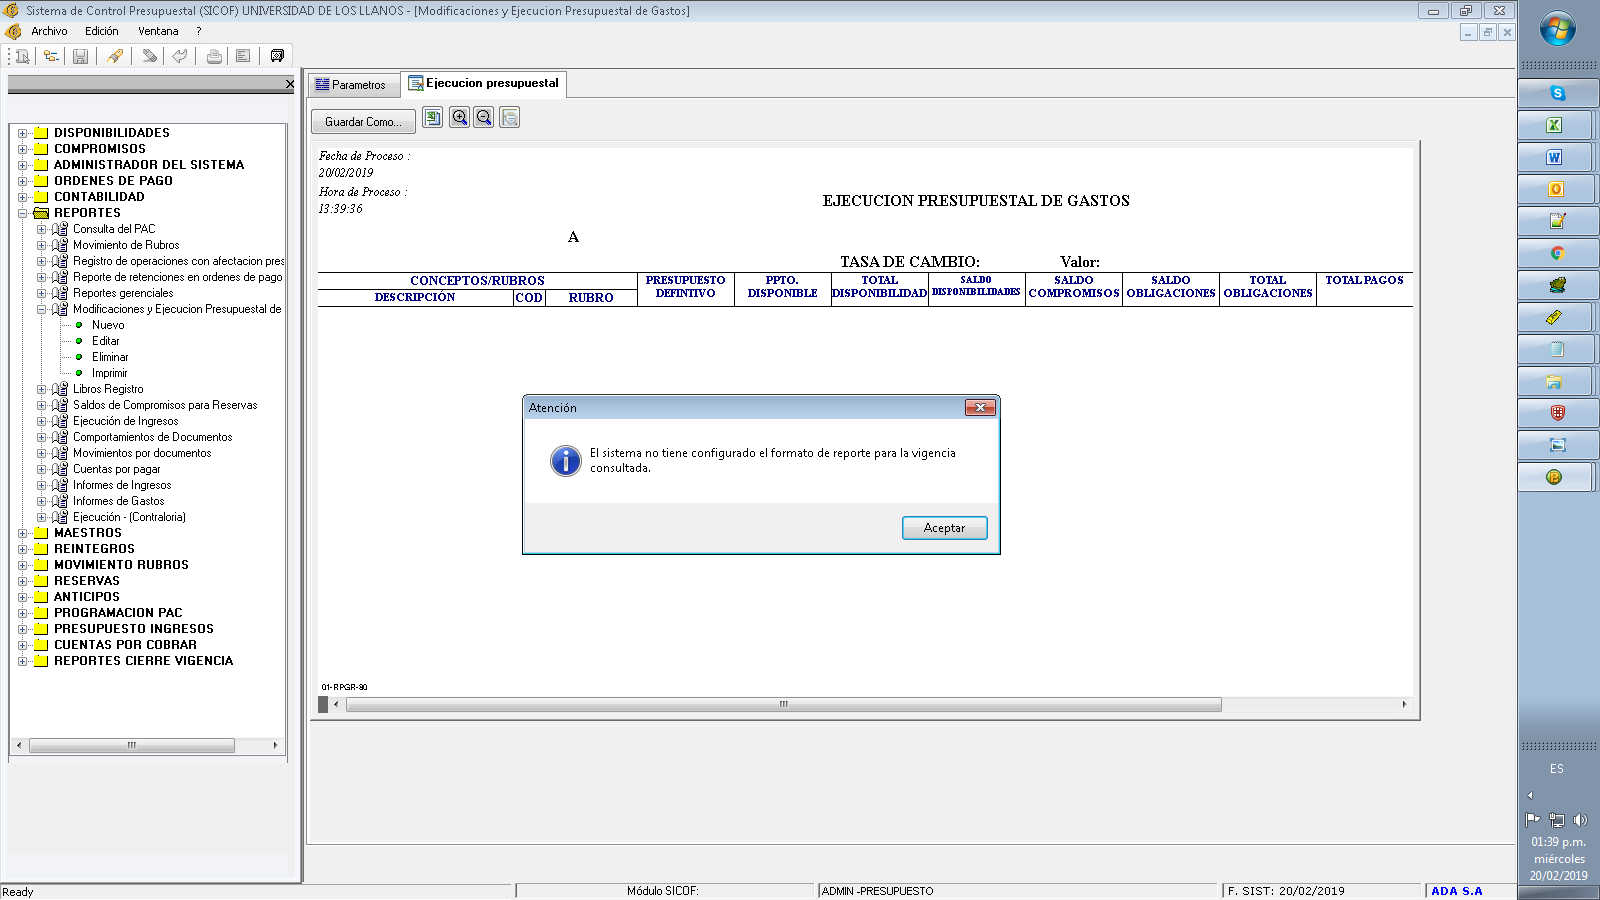
Task: Open the Archivo menu
Action: tap(49, 31)
